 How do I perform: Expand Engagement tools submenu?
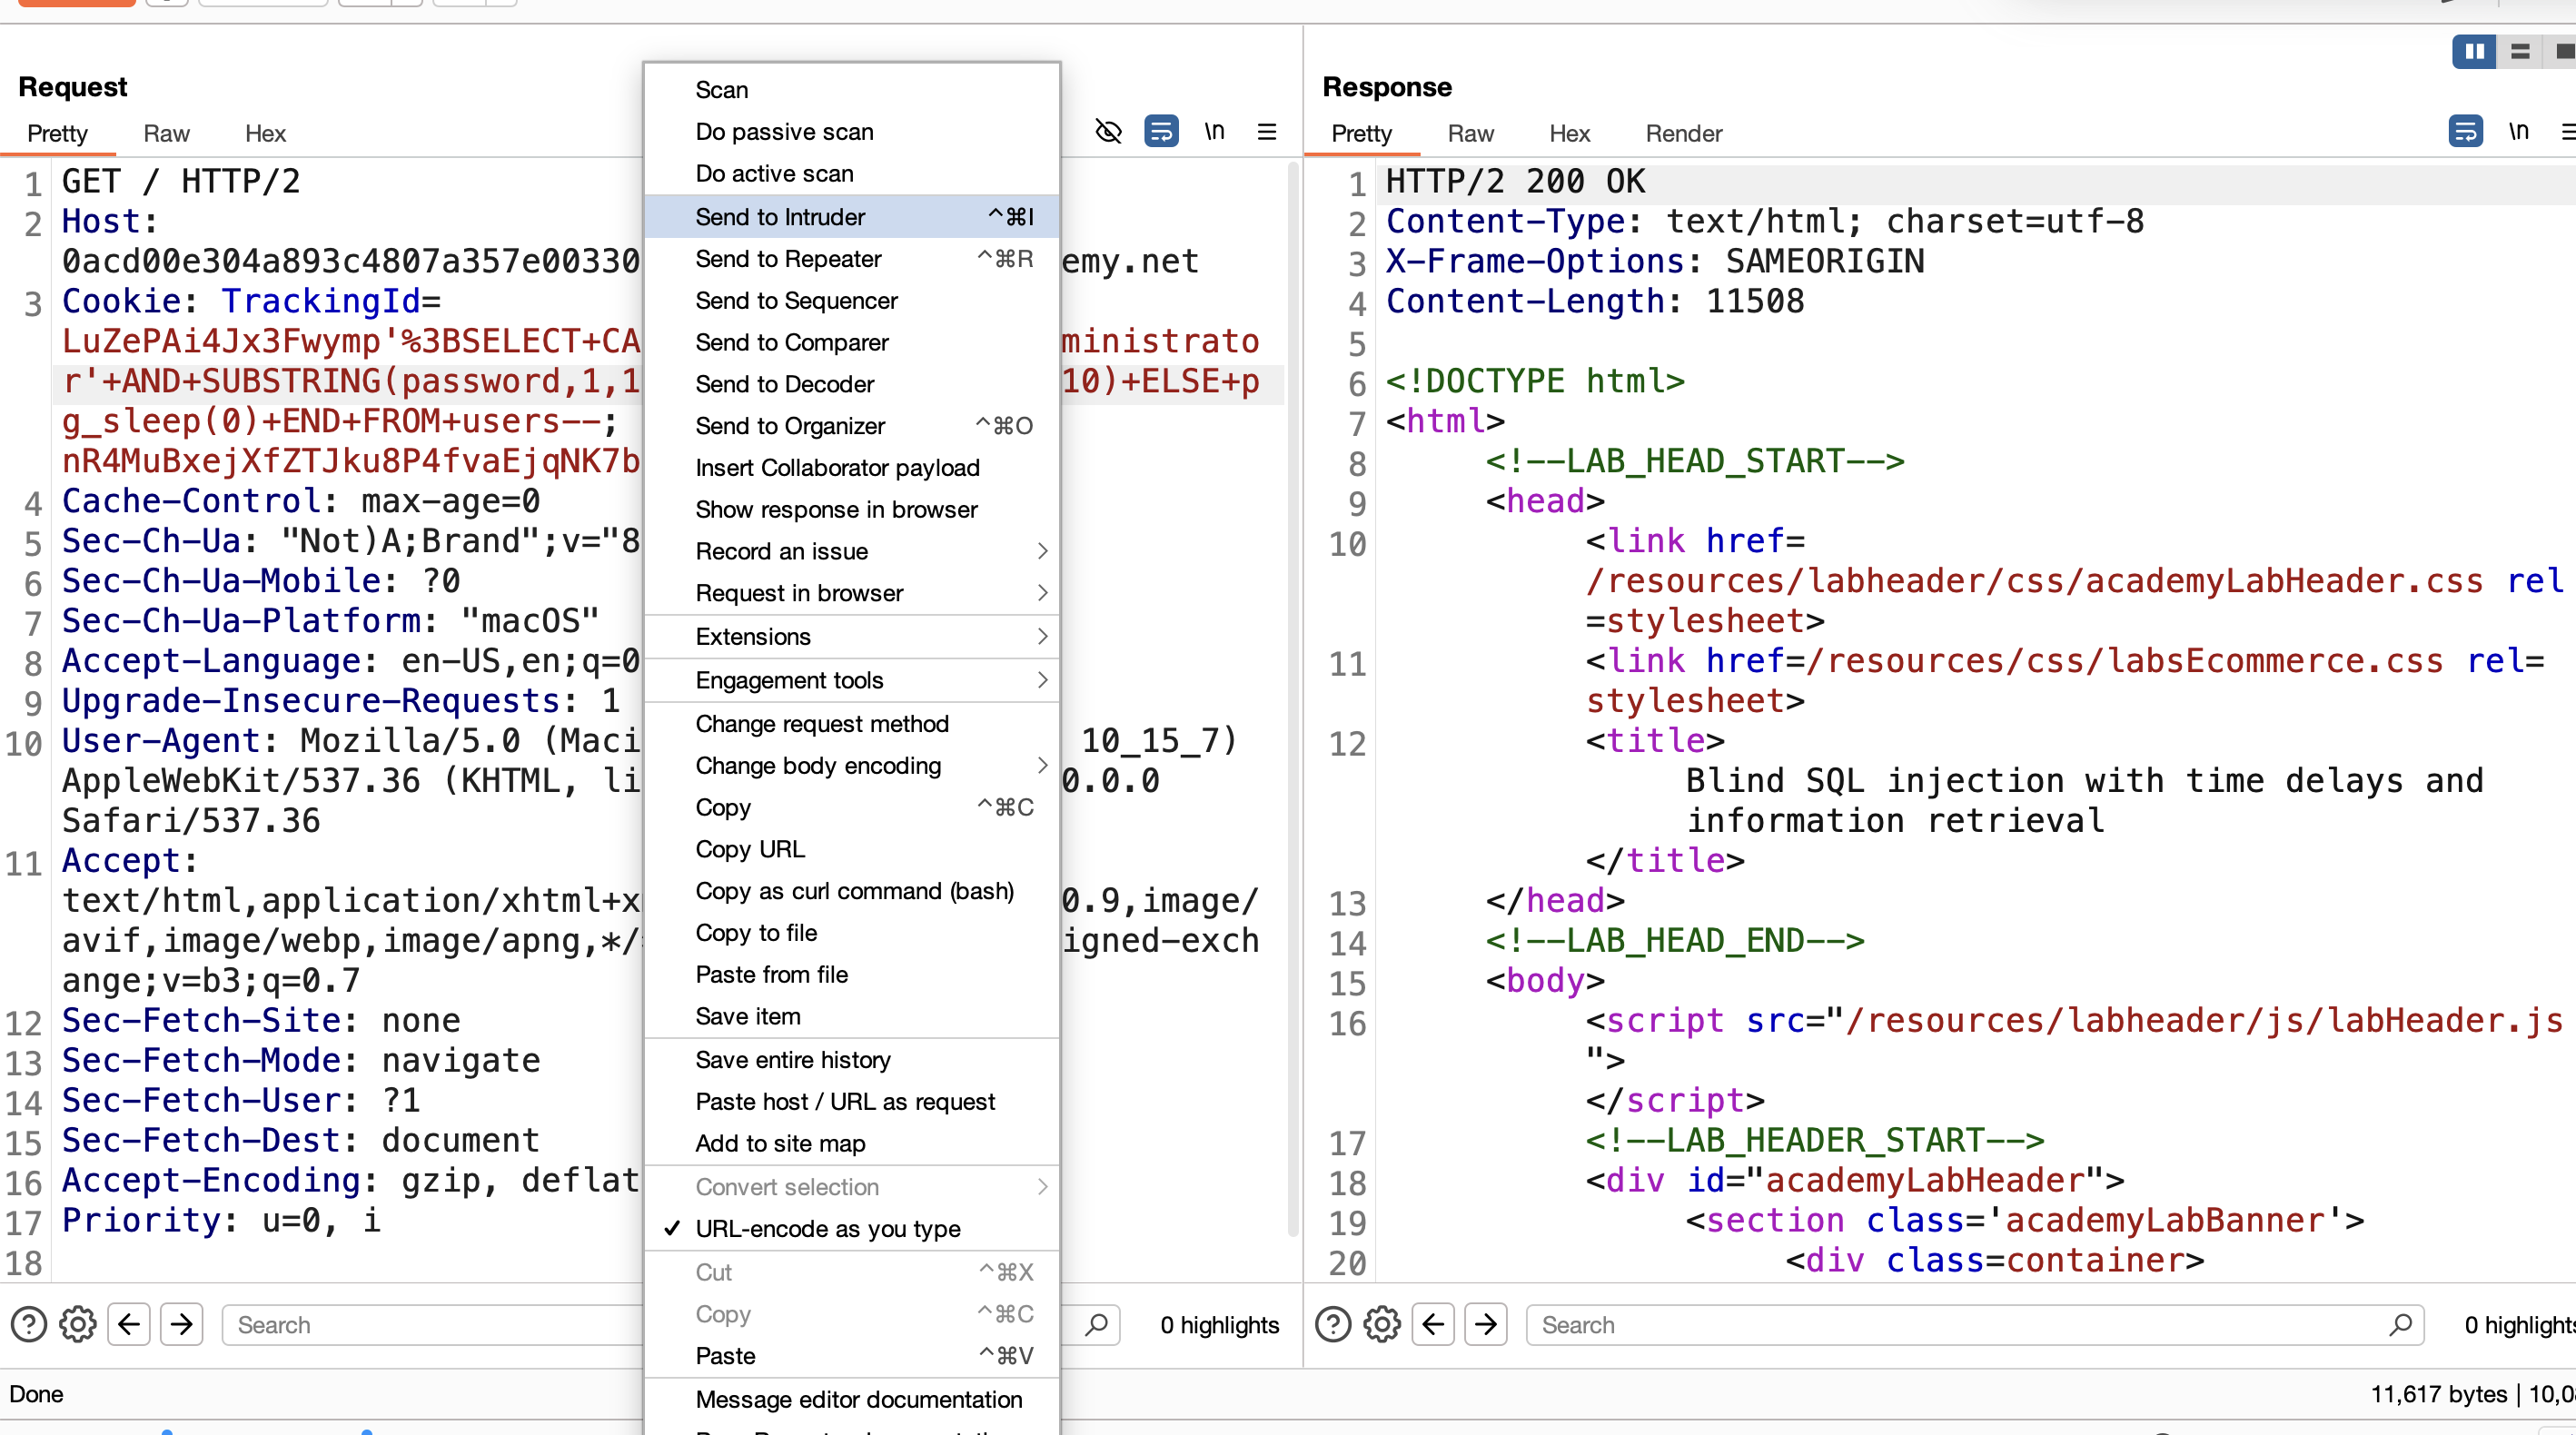click(852, 680)
